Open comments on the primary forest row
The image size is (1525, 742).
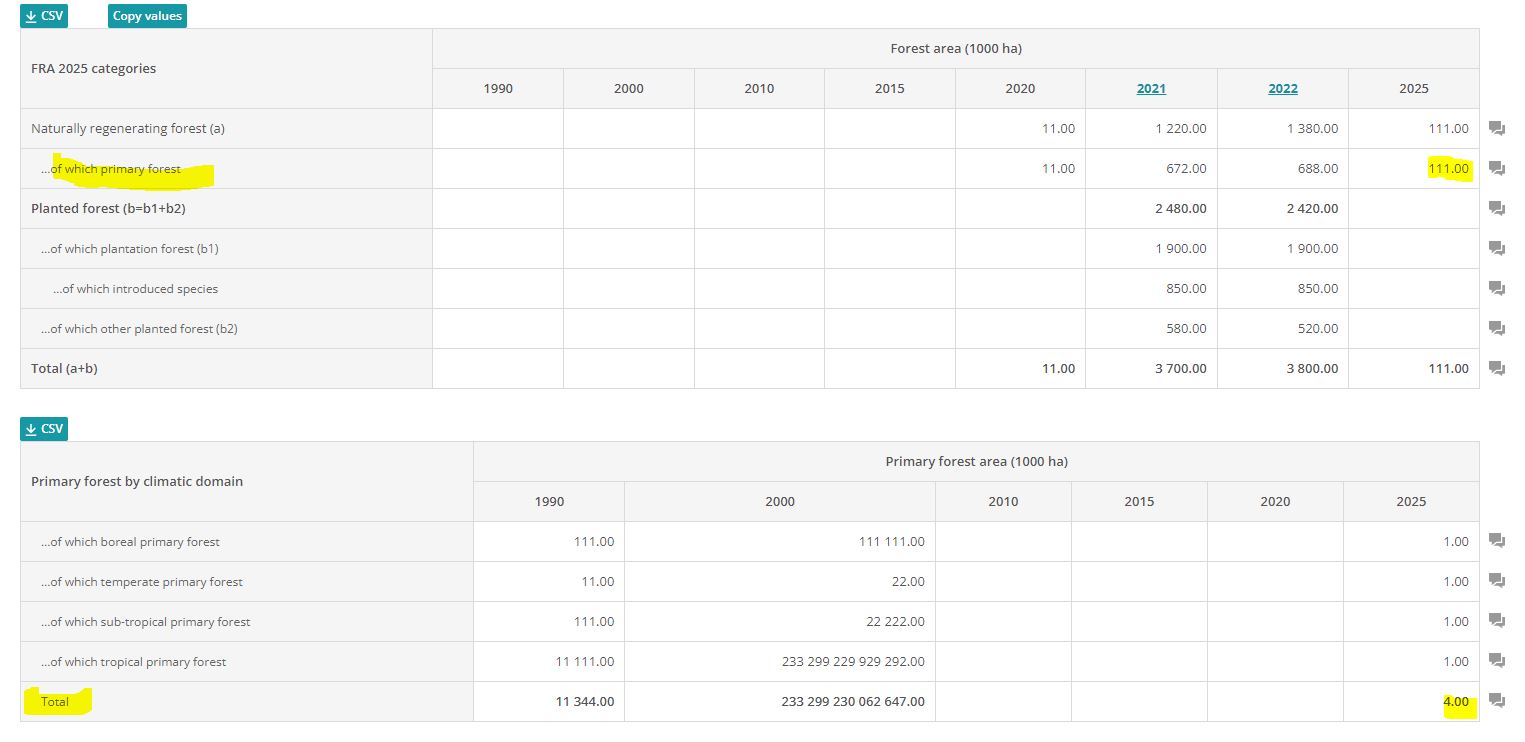click(1496, 168)
